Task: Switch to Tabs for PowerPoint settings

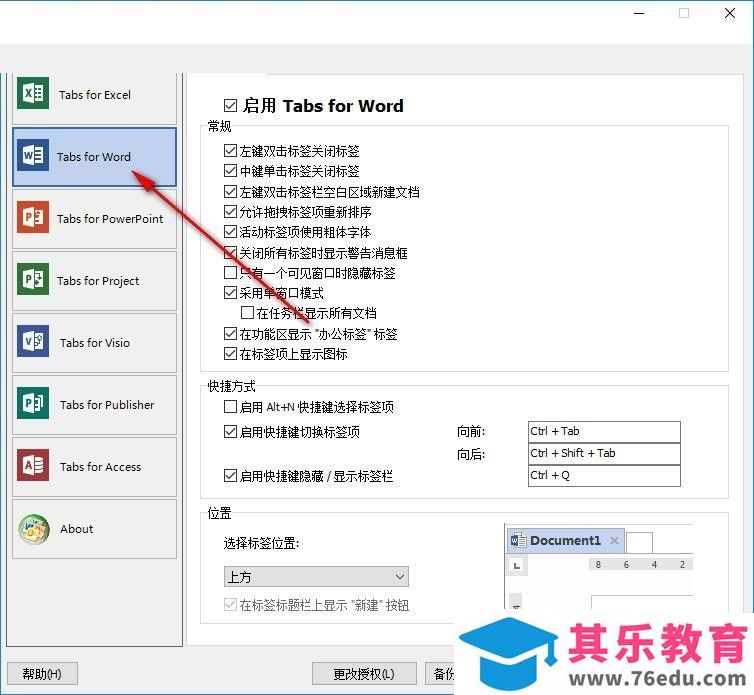Action: tap(94, 219)
